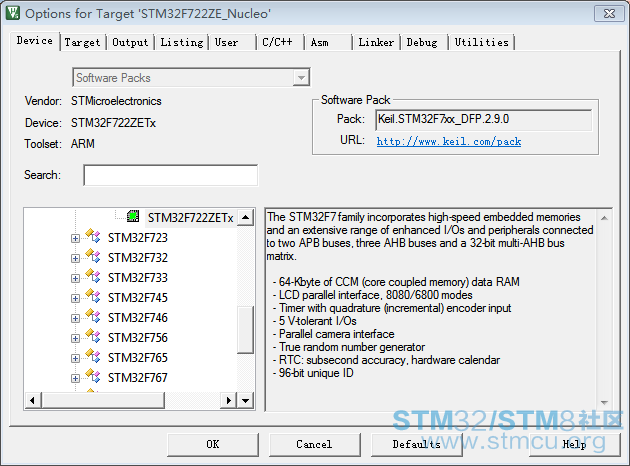Click the OK button
This screenshot has height=466, width=630.
tap(213, 444)
